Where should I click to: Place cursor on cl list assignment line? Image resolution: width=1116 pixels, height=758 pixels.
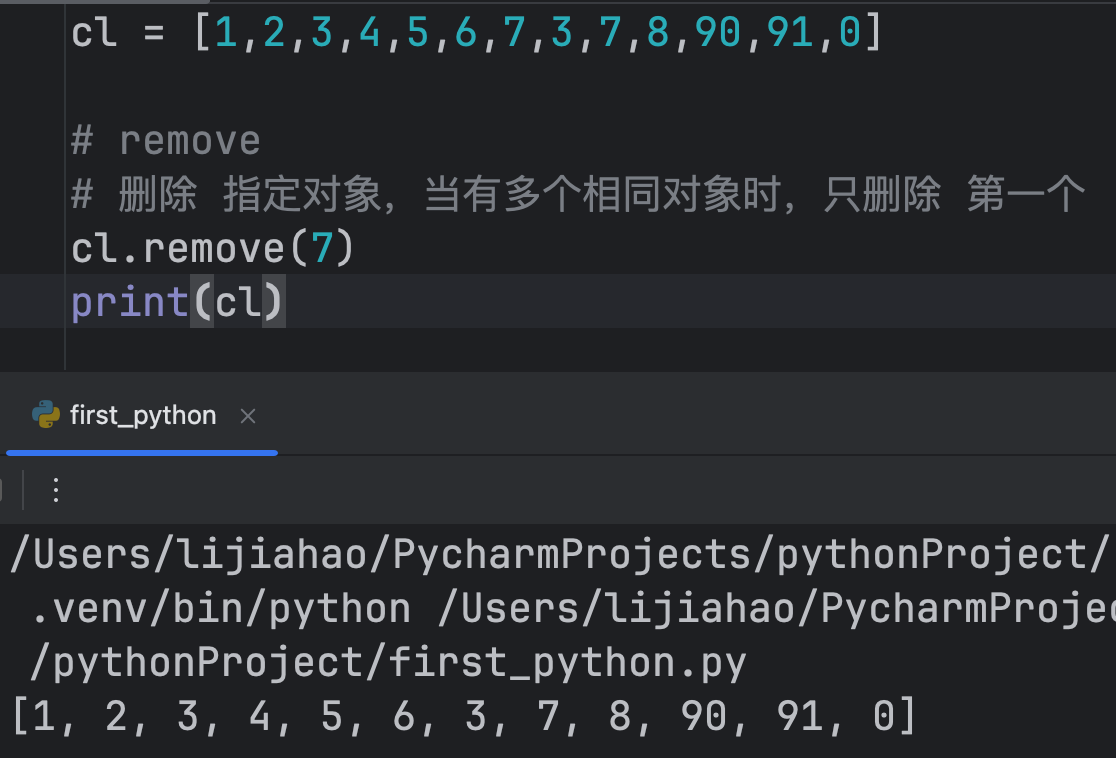click(x=477, y=33)
